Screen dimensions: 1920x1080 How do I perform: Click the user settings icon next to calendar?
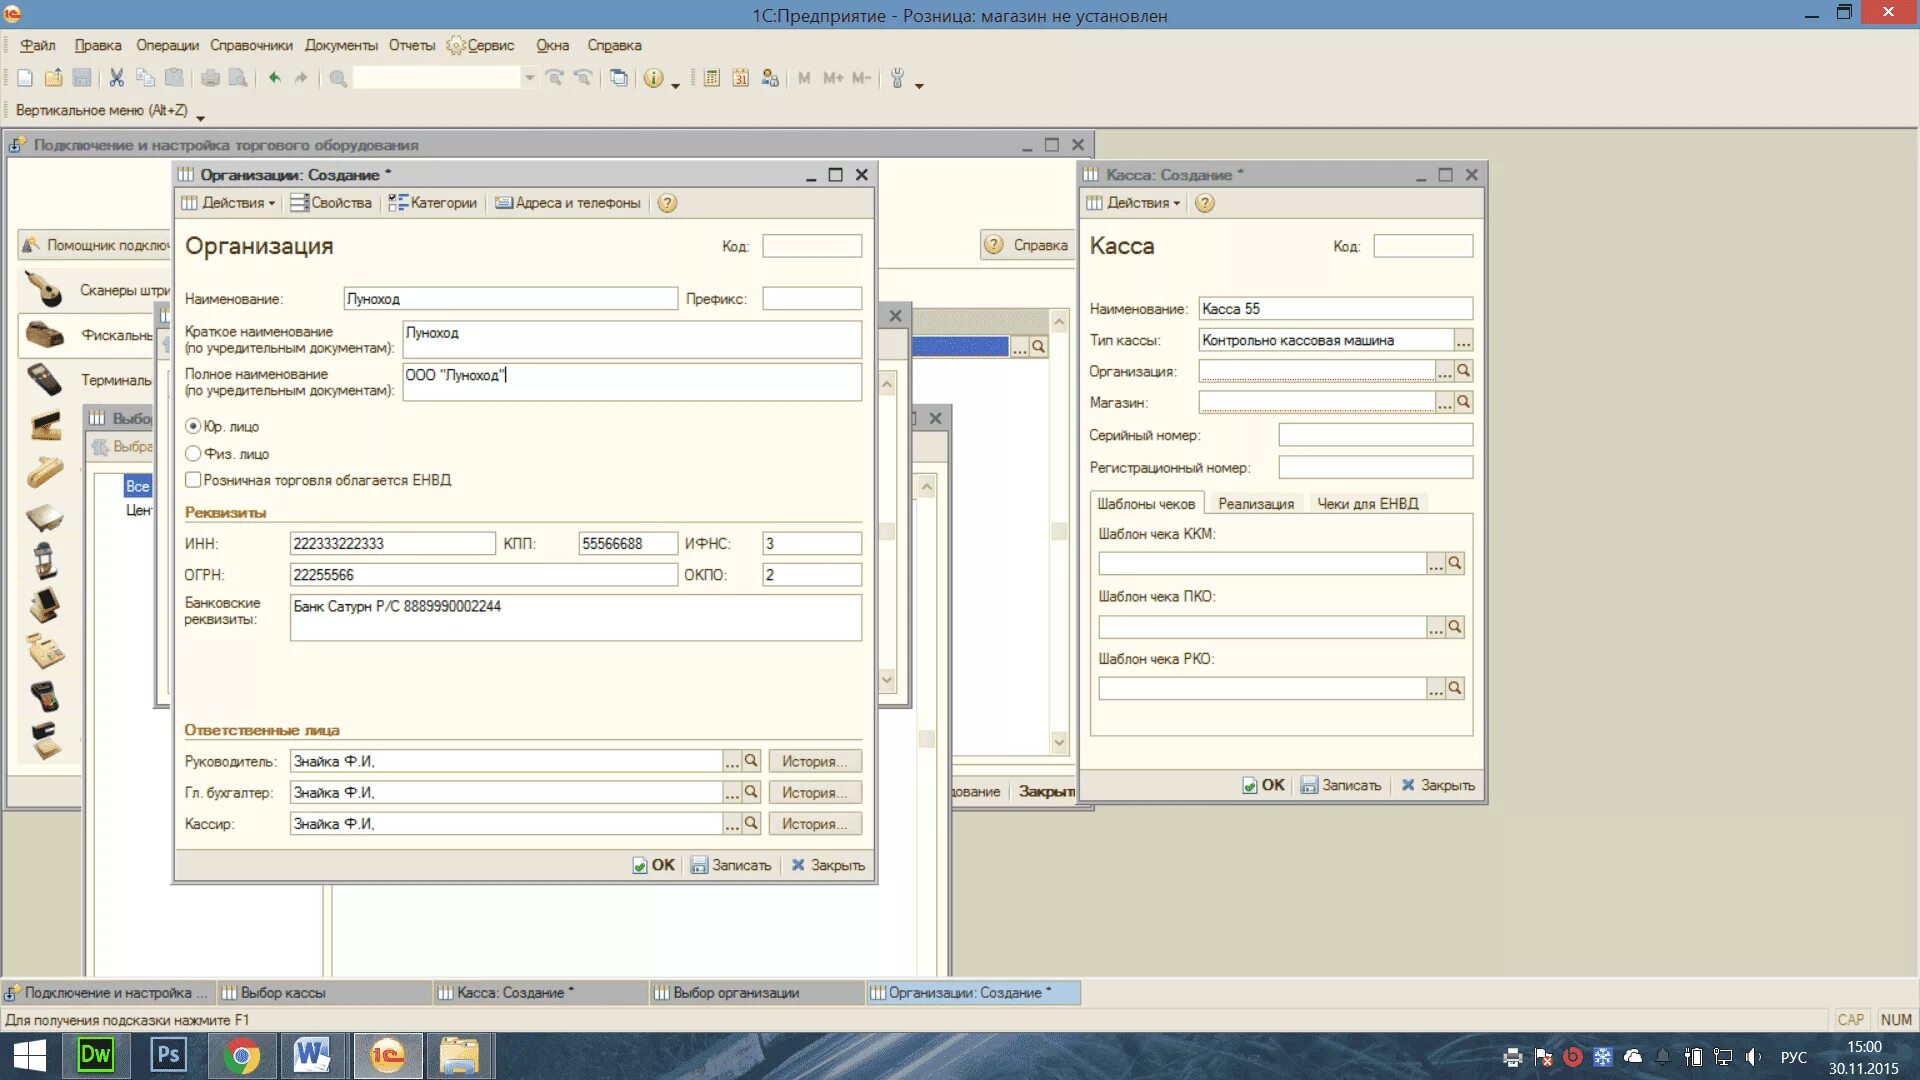(x=769, y=78)
